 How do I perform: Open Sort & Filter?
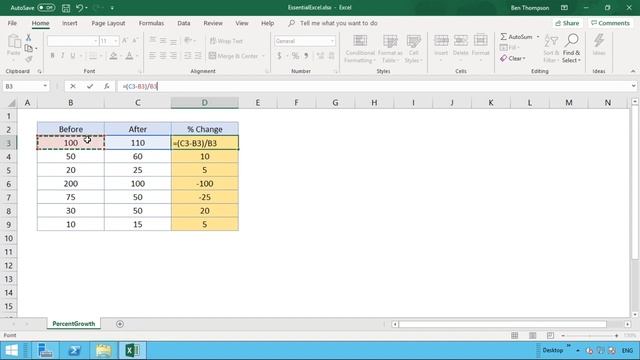[551, 49]
